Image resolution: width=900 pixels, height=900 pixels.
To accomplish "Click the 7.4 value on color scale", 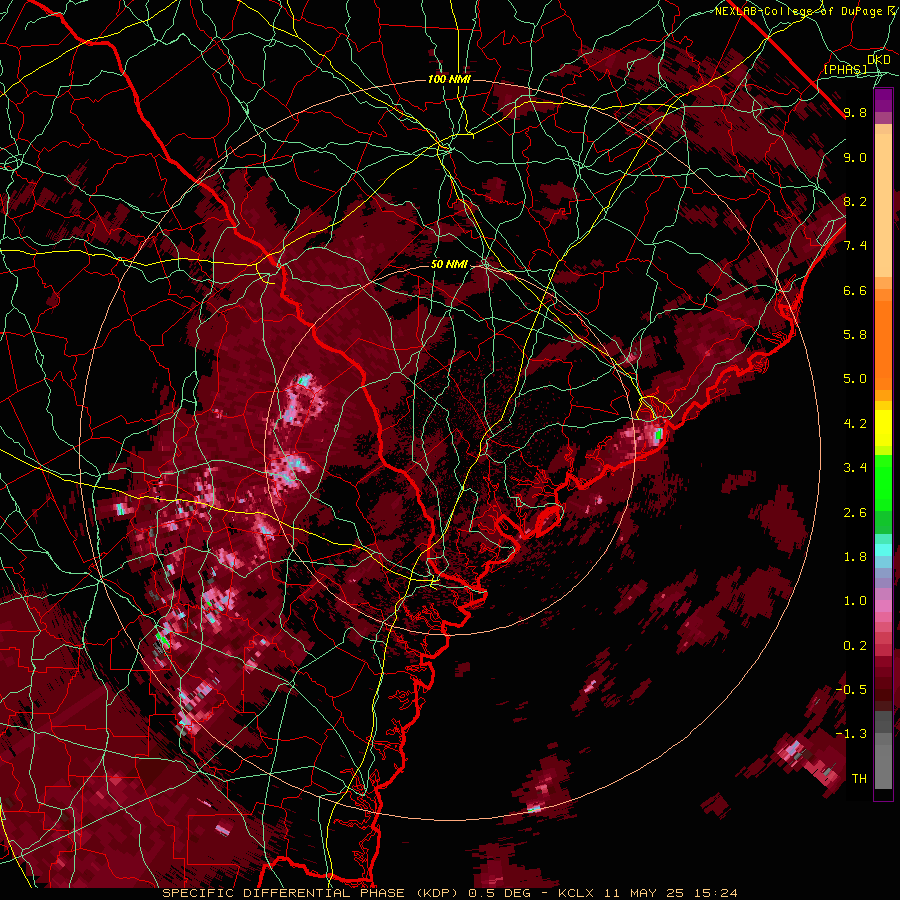I will 855,246.
